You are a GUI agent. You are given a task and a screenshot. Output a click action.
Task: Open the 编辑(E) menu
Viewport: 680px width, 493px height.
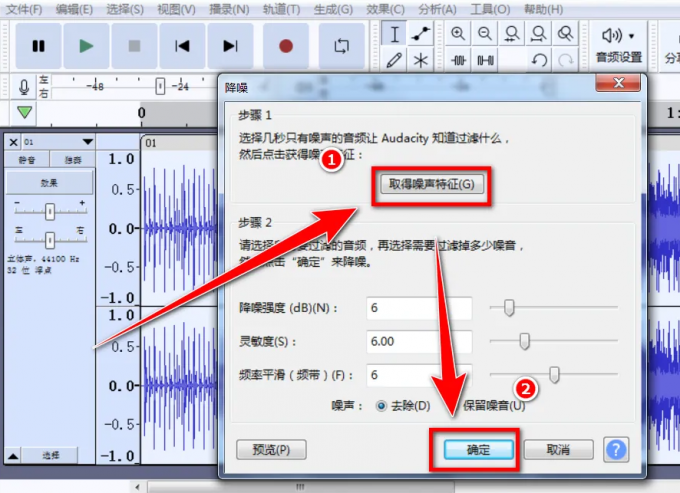[74, 9]
